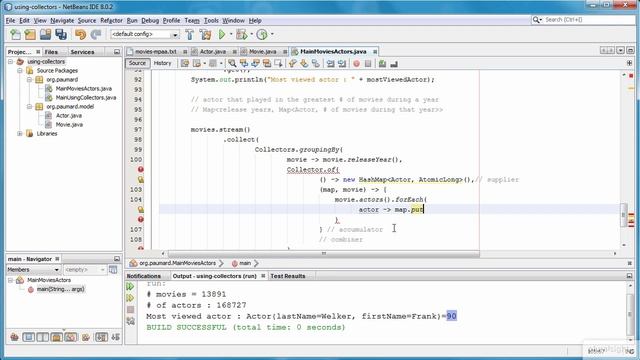Collapse the org.paumard.model package node

click(x=29, y=107)
